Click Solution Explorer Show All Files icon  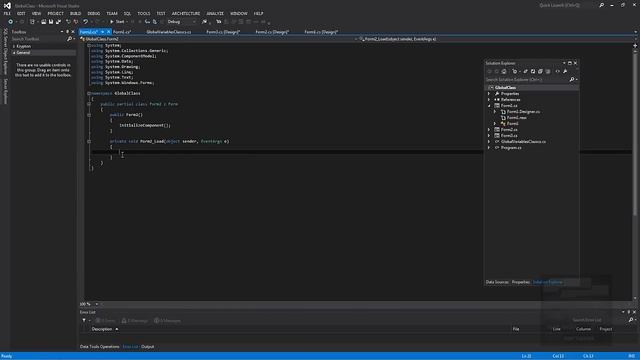tap(548, 71)
